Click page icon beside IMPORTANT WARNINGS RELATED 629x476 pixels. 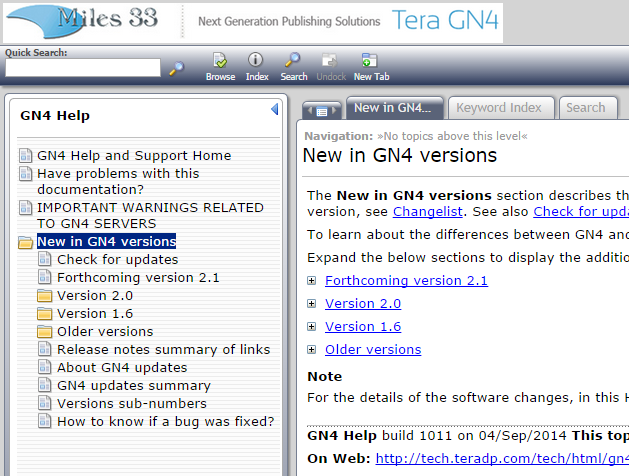point(25,207)
